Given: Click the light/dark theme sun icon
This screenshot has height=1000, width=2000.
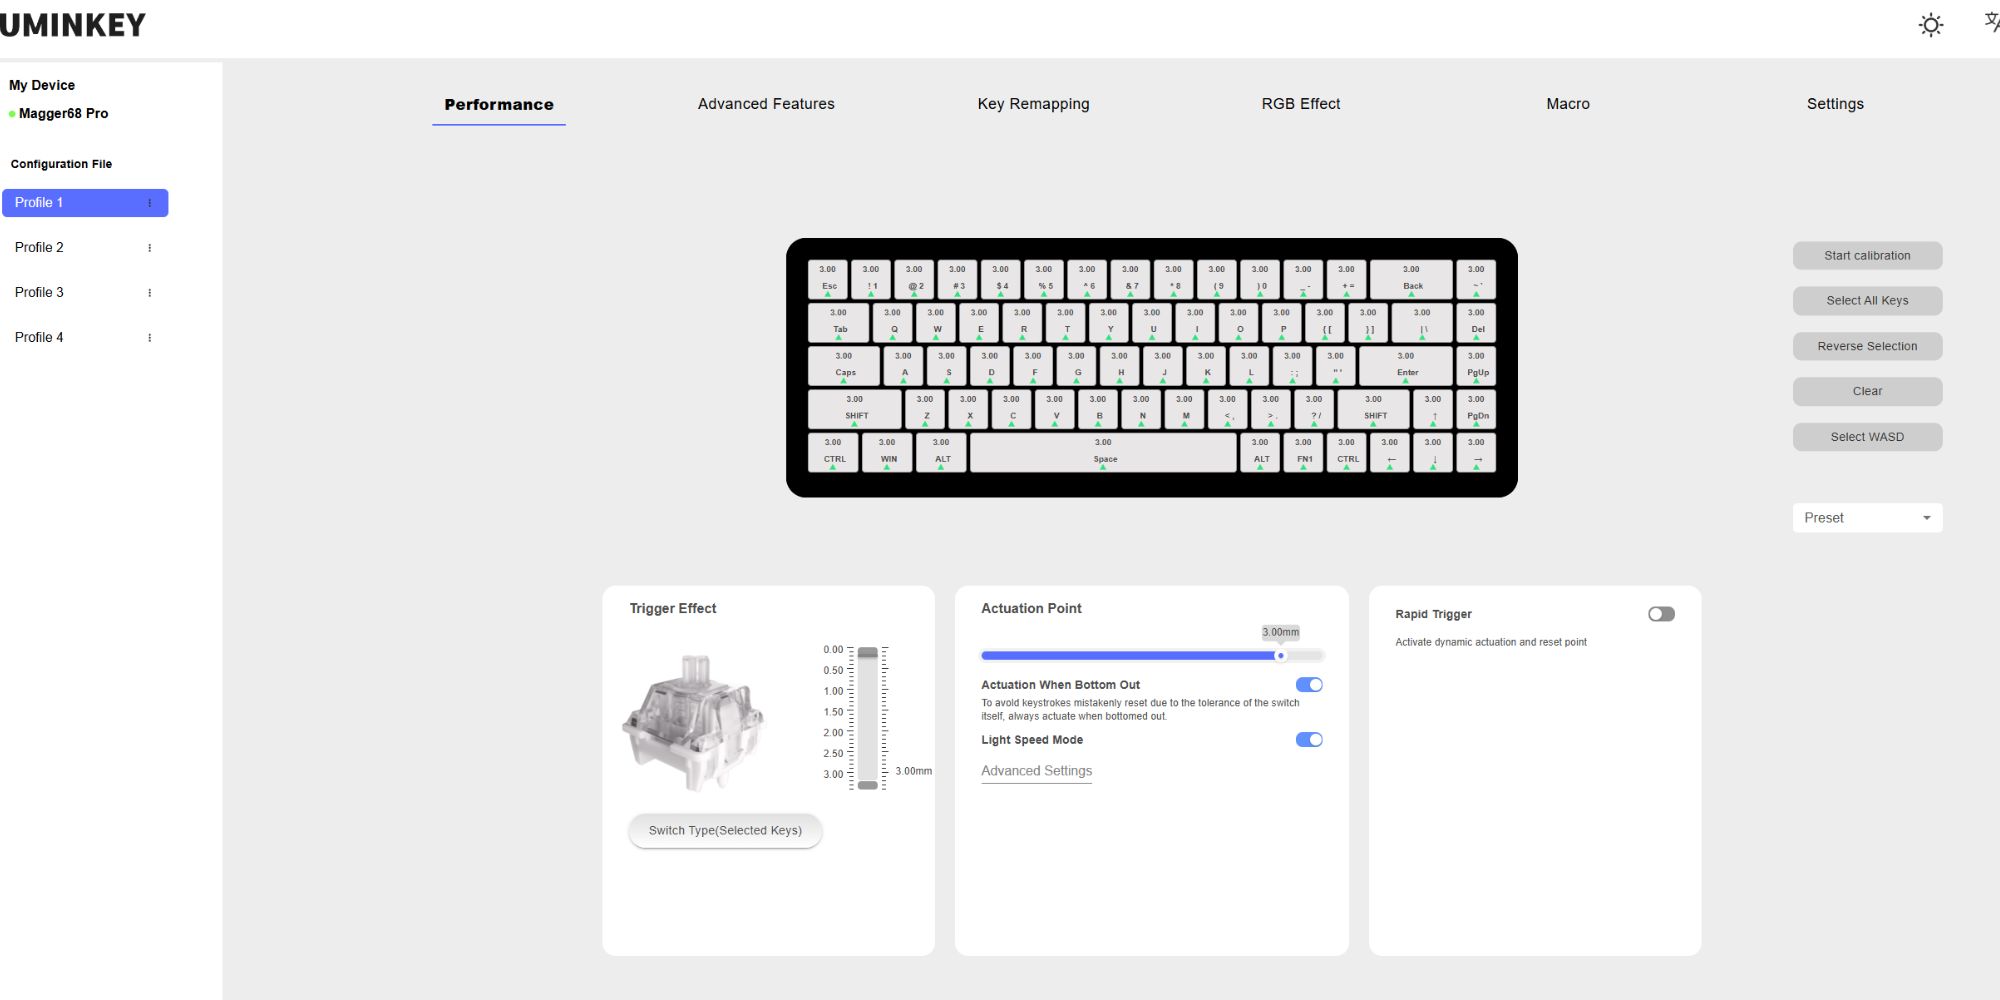Looking at the screenshot, I should 1931,25.
